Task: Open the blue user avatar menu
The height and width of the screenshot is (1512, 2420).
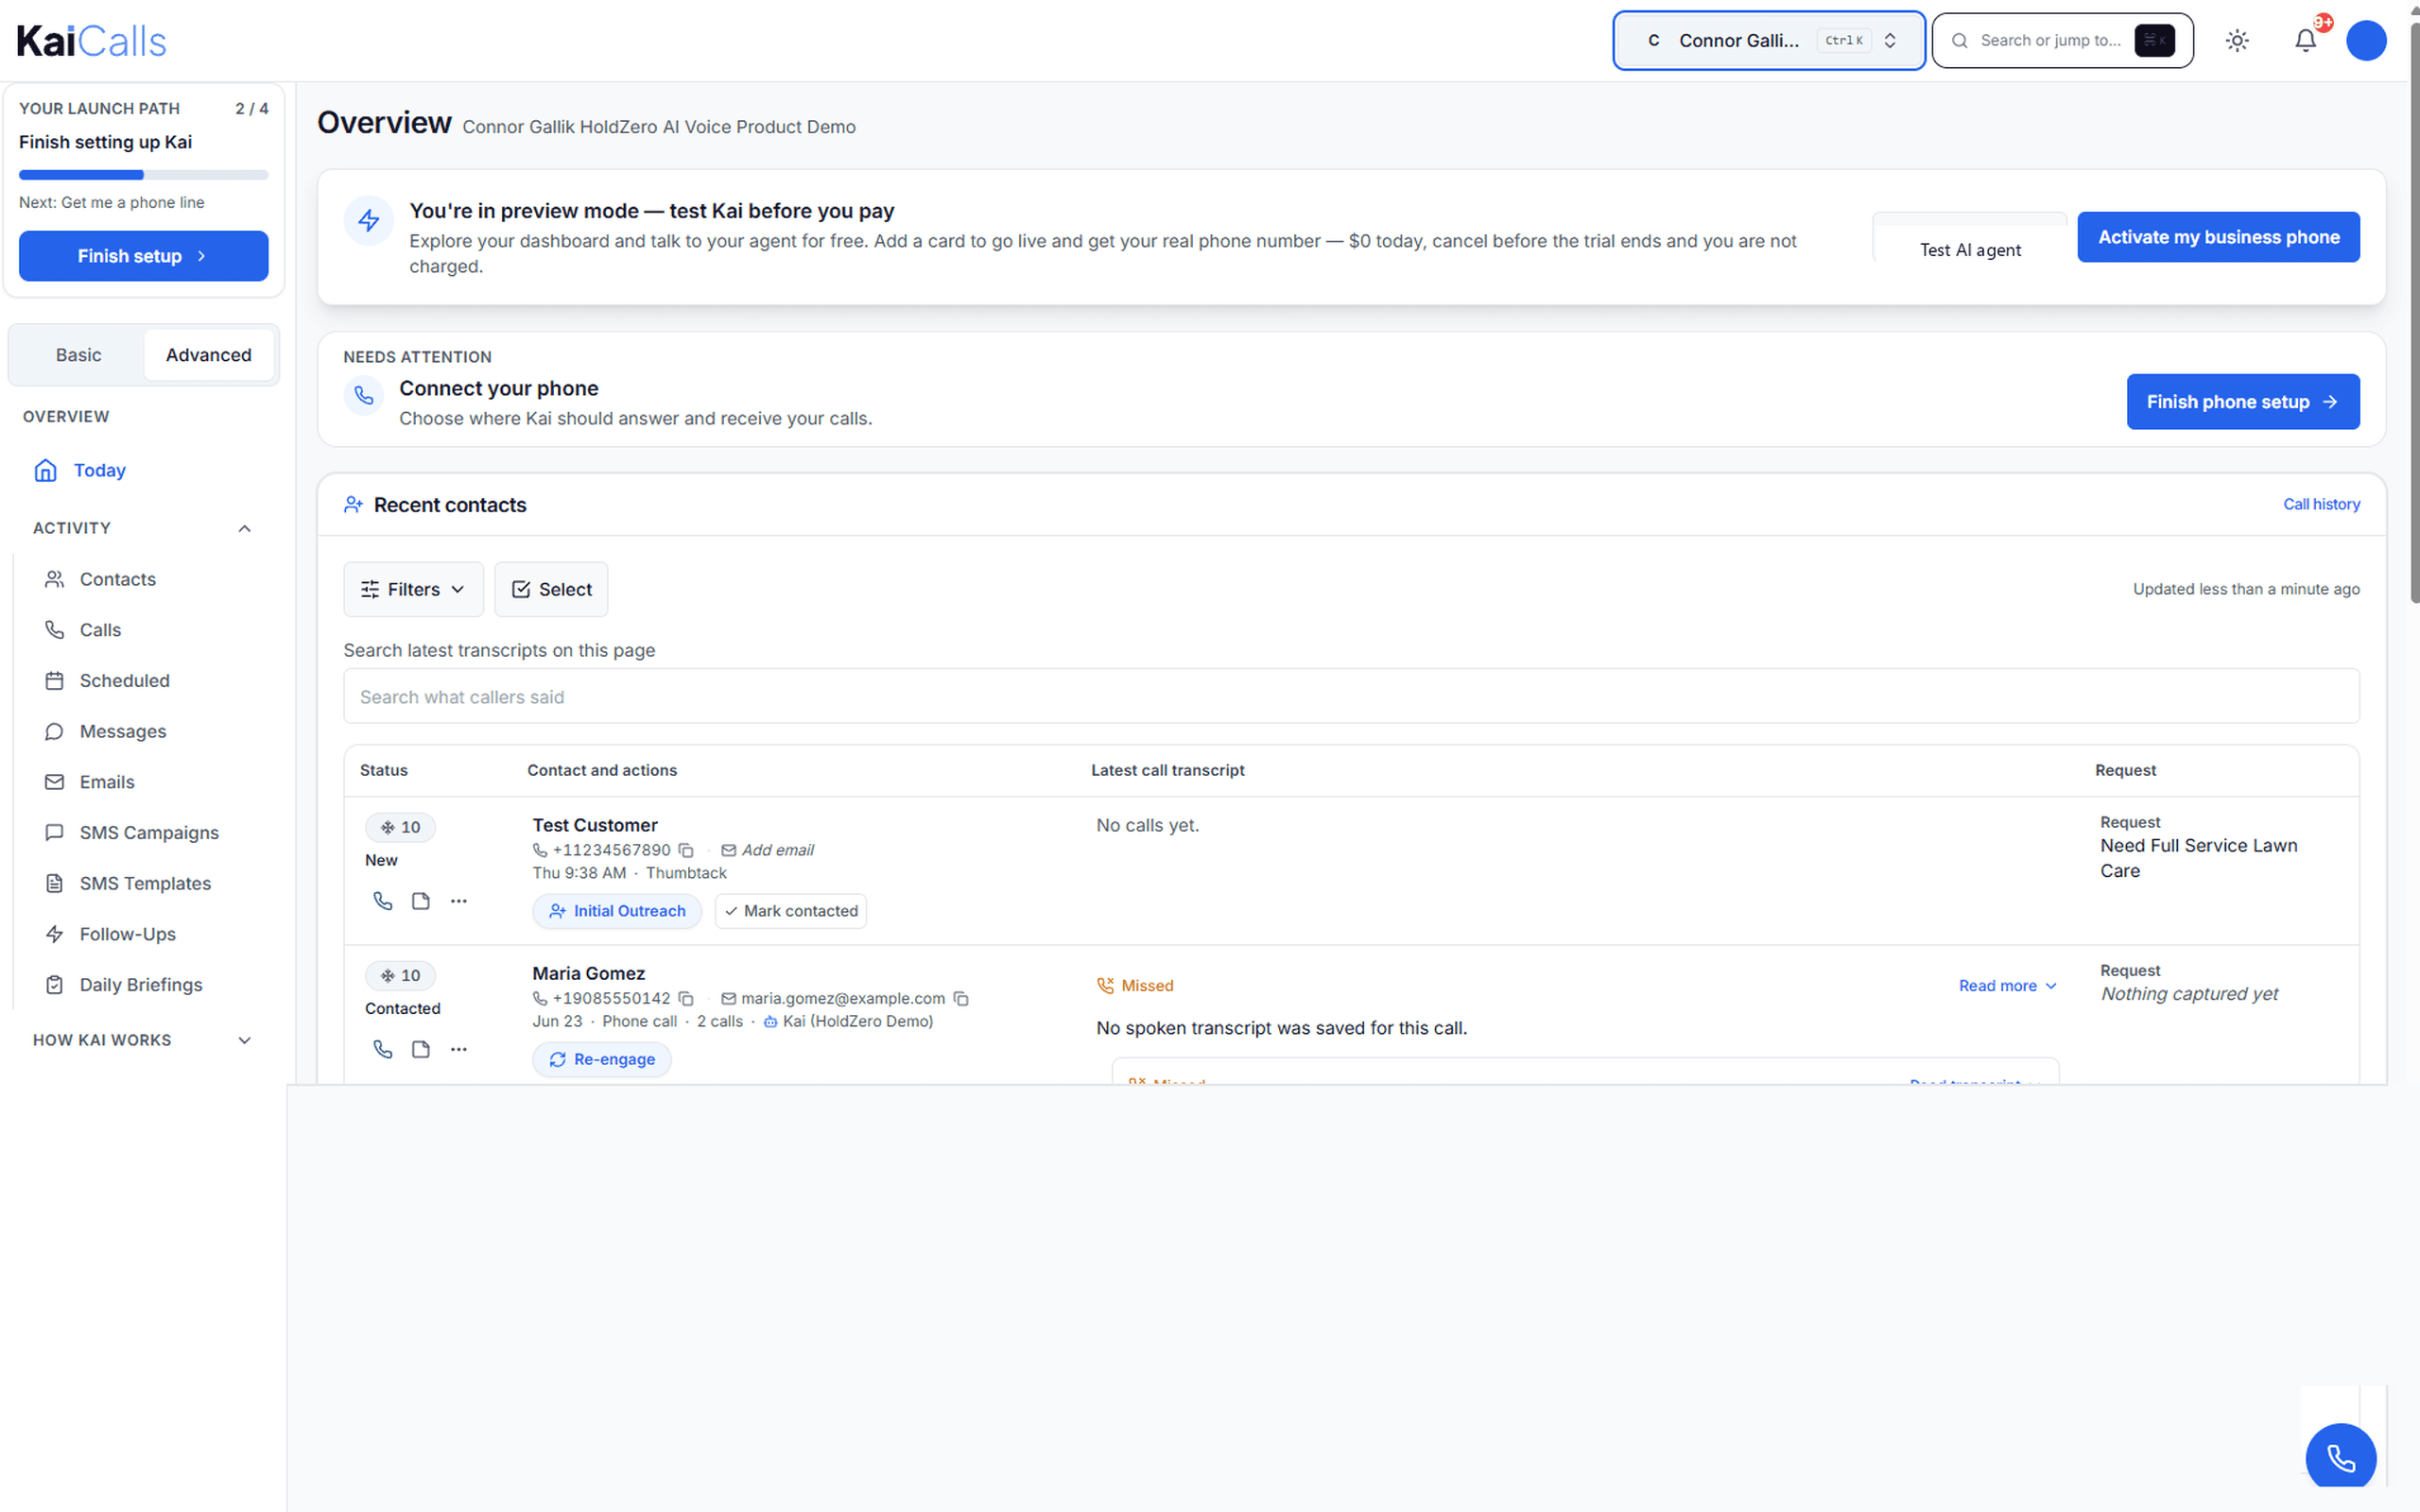Action: tap(2366, 41)
